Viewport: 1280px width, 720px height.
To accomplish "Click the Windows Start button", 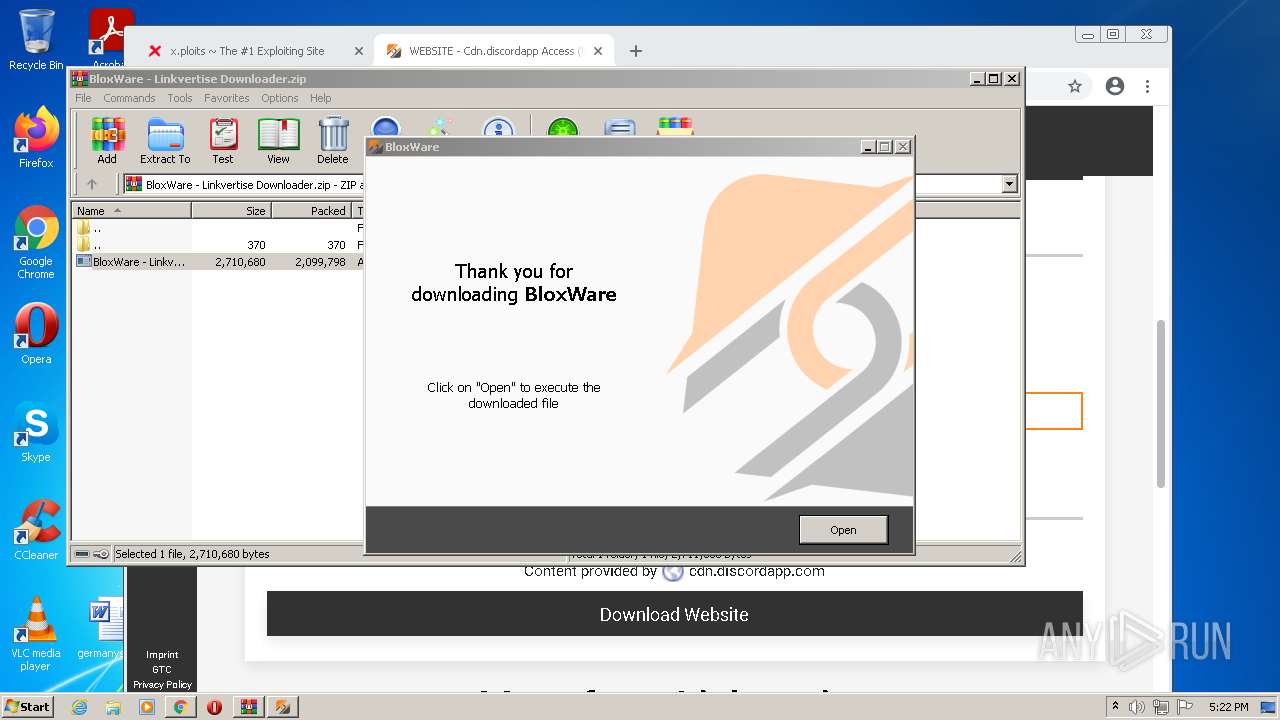I will [x=27, y=706].
